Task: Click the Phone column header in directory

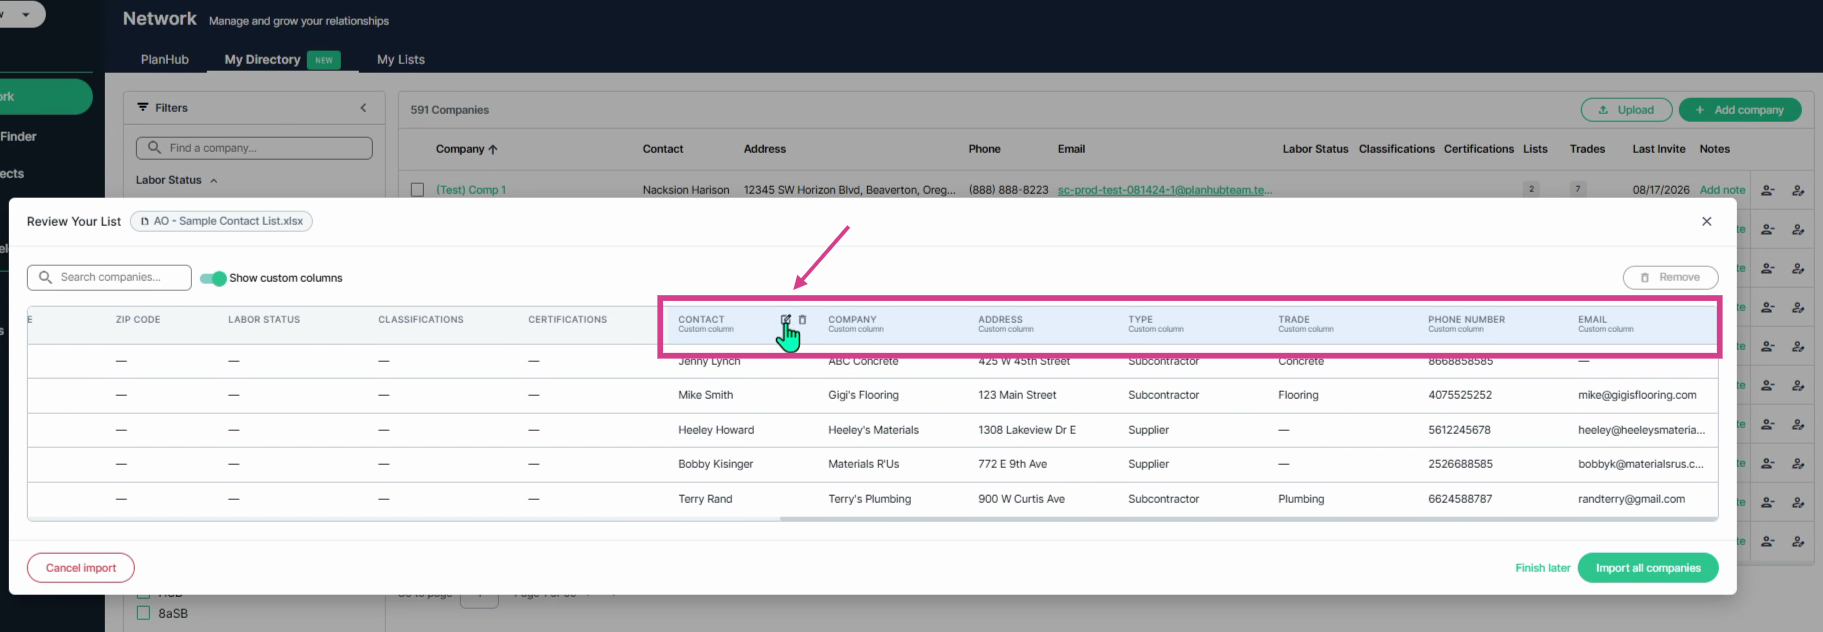Action: (984, 149)
